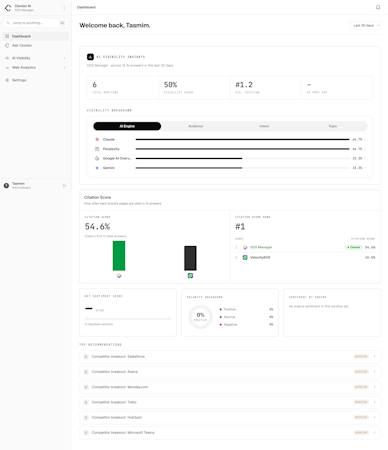Click the green citation score bar
The image size is (388, 450).
coord(119,256)
